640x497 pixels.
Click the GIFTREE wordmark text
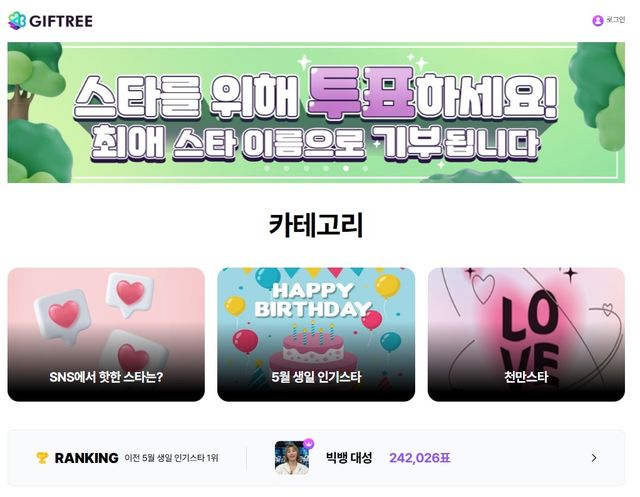61,21
